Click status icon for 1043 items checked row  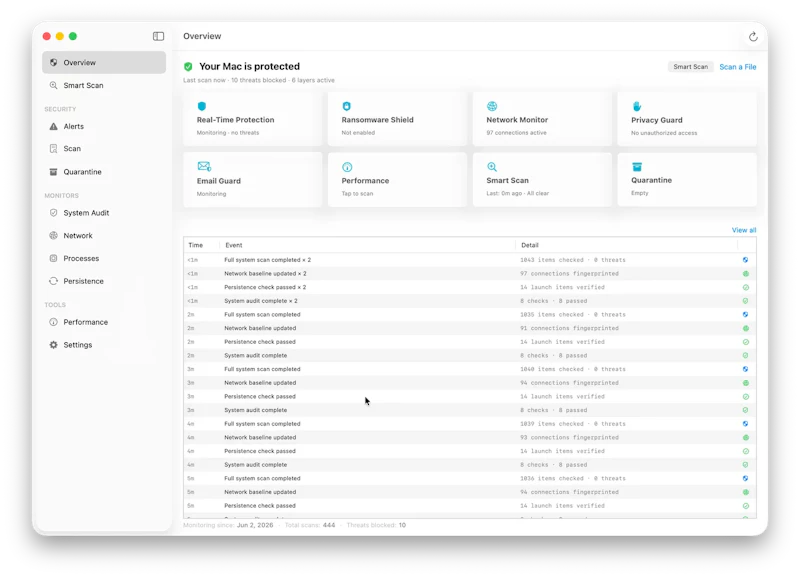[x=745, y=260]
